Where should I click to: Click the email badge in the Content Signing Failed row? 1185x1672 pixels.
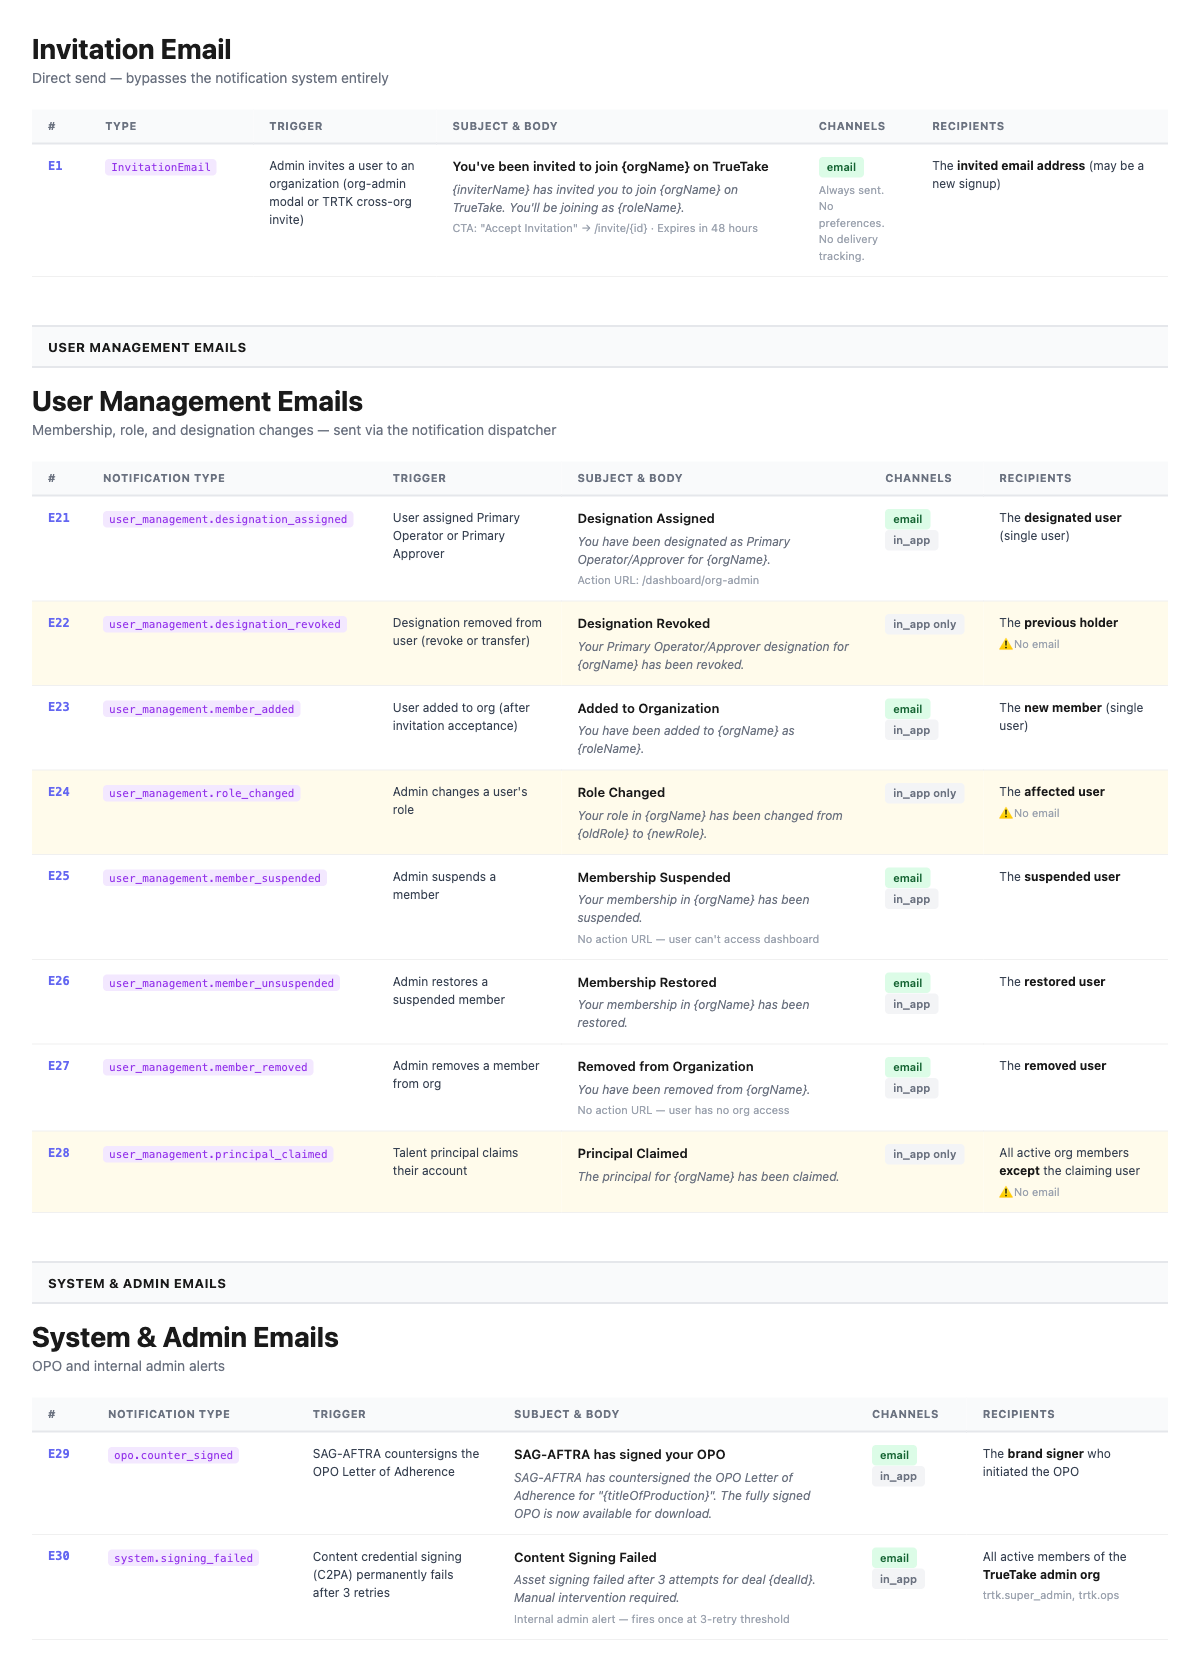[895, 1558]
